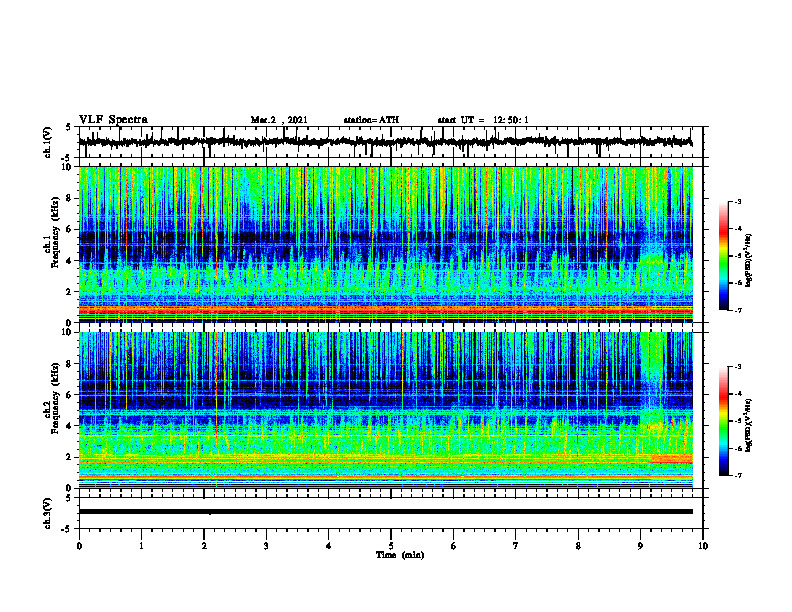Screen dimensions: 792x612
Task: Click inside the ch.2 spectrogram panel
Action: (385, 410)
